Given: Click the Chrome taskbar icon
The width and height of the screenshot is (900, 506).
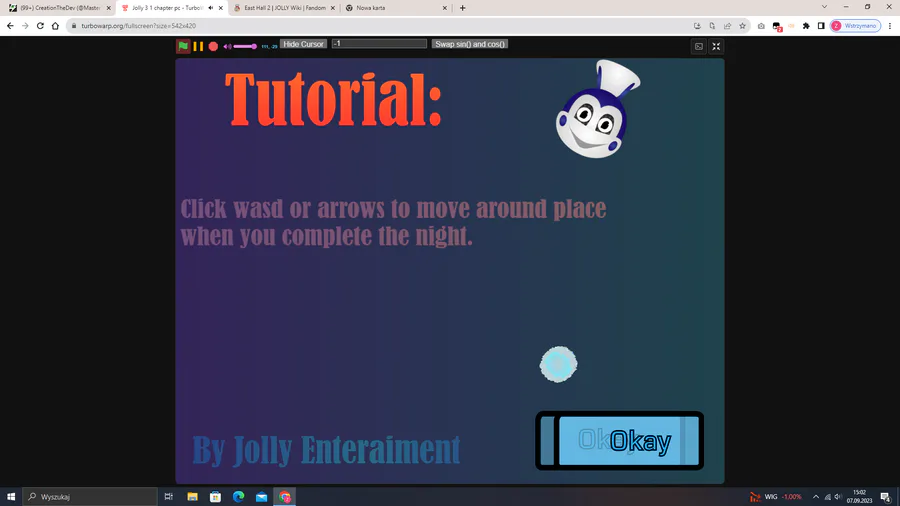Looking at the screenshot, I should (x=285, y=497).
